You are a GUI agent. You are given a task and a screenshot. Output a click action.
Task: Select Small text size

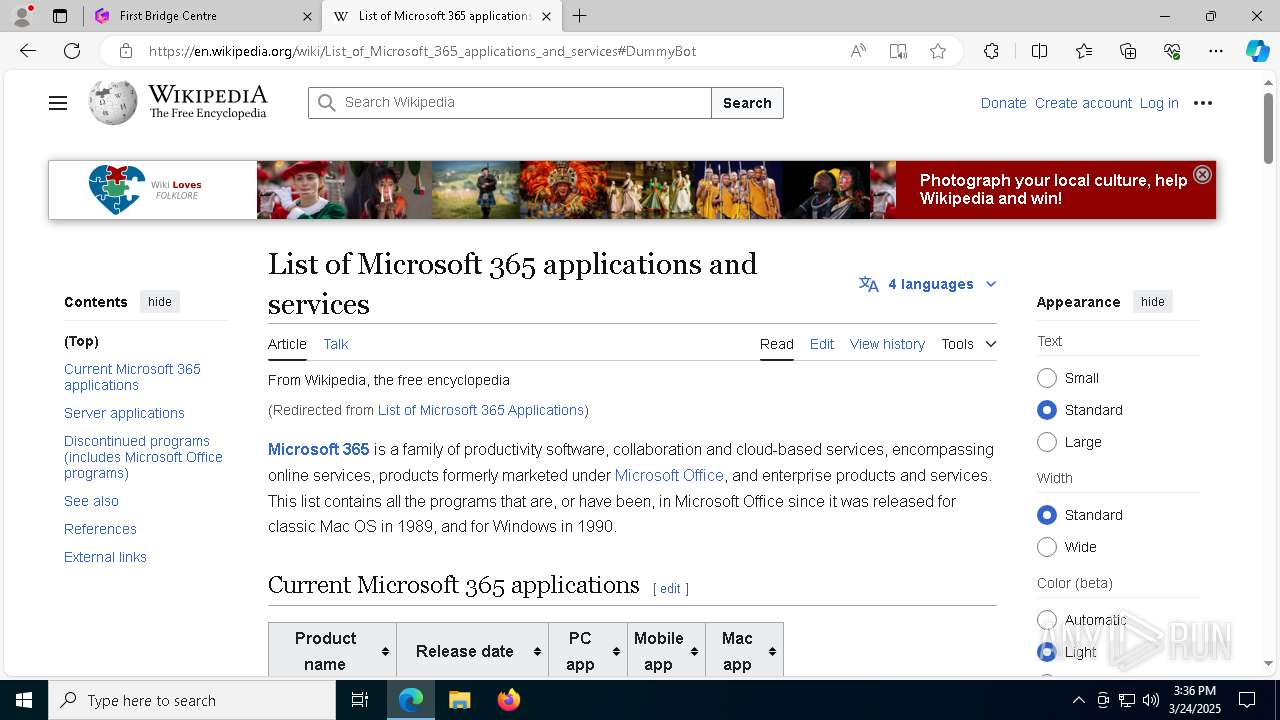coord(1047,378)
